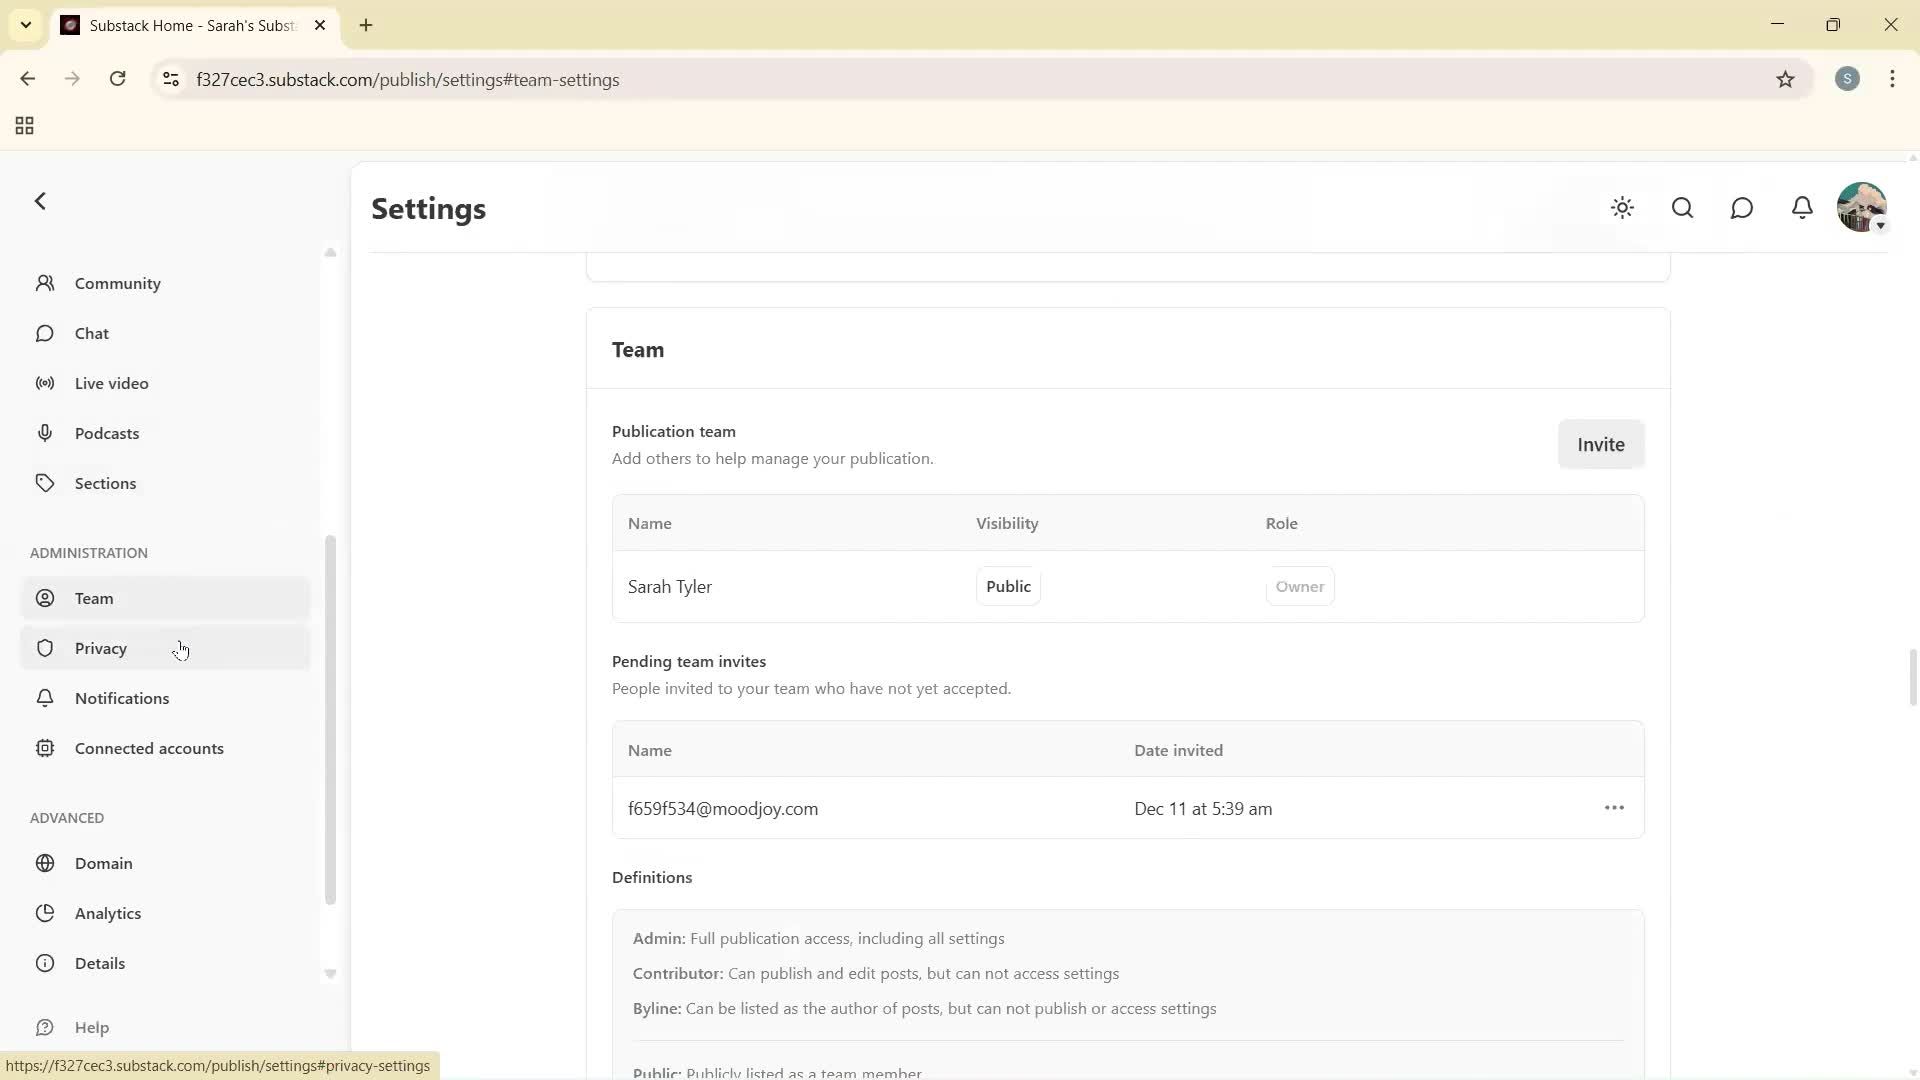This screenshot has width=1920, height=1080.
Task: Toggle the light/dark theme
Action: 1622,207
